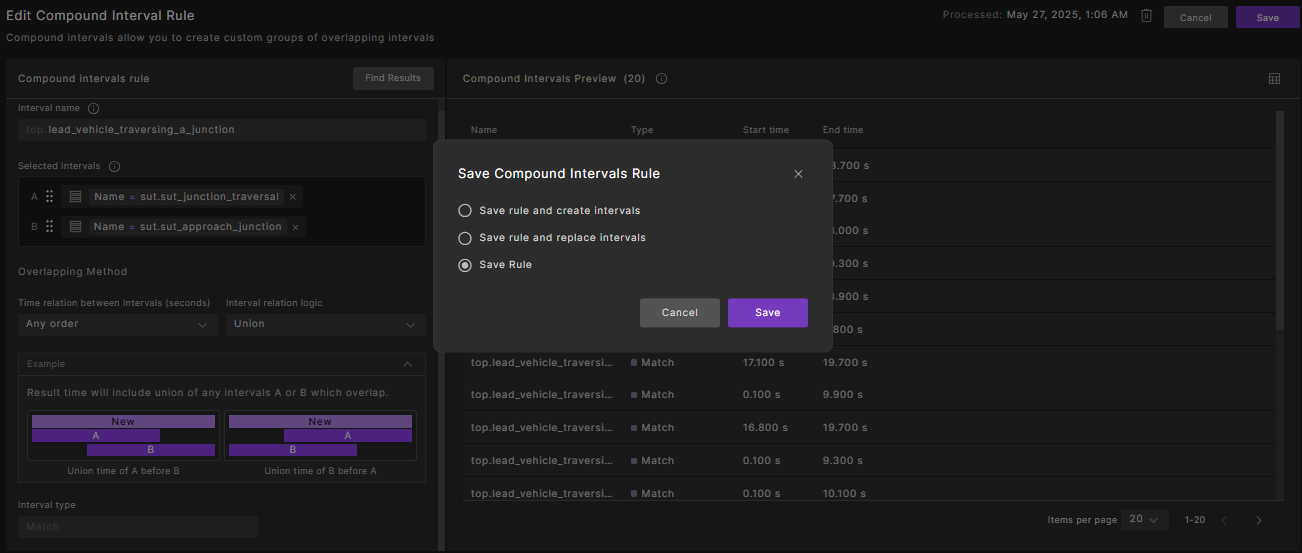
Task: Click the trash delete icon in header
Action: (x=1146, y=16)
